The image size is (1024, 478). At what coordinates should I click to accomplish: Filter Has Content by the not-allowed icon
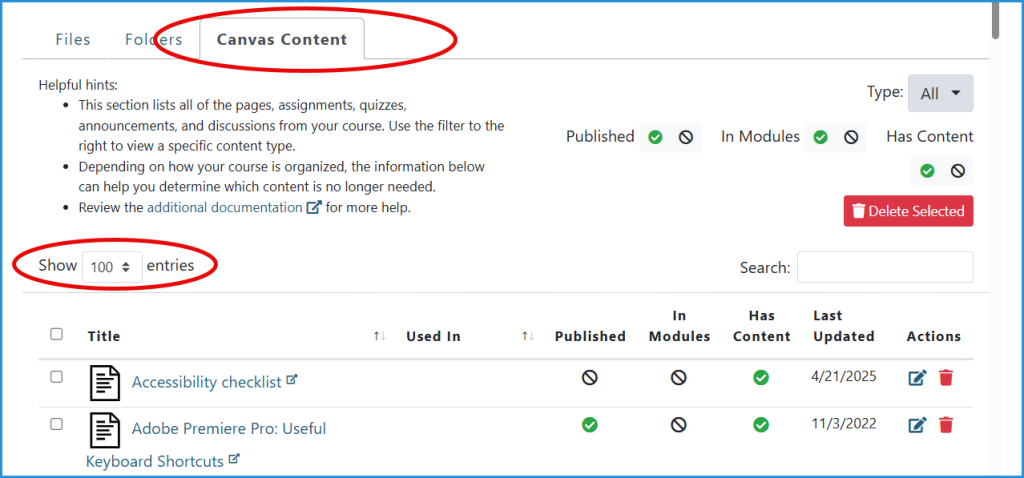point(958,171)
